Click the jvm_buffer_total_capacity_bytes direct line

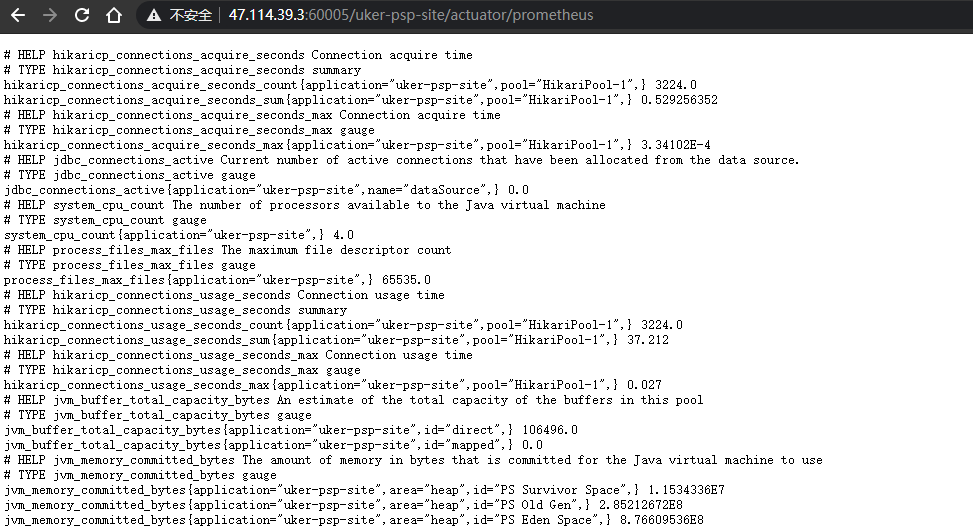(x=291, y=430)
